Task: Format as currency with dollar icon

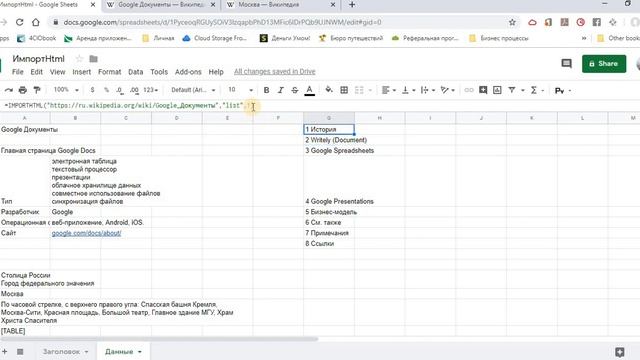Action: [93, 90]
